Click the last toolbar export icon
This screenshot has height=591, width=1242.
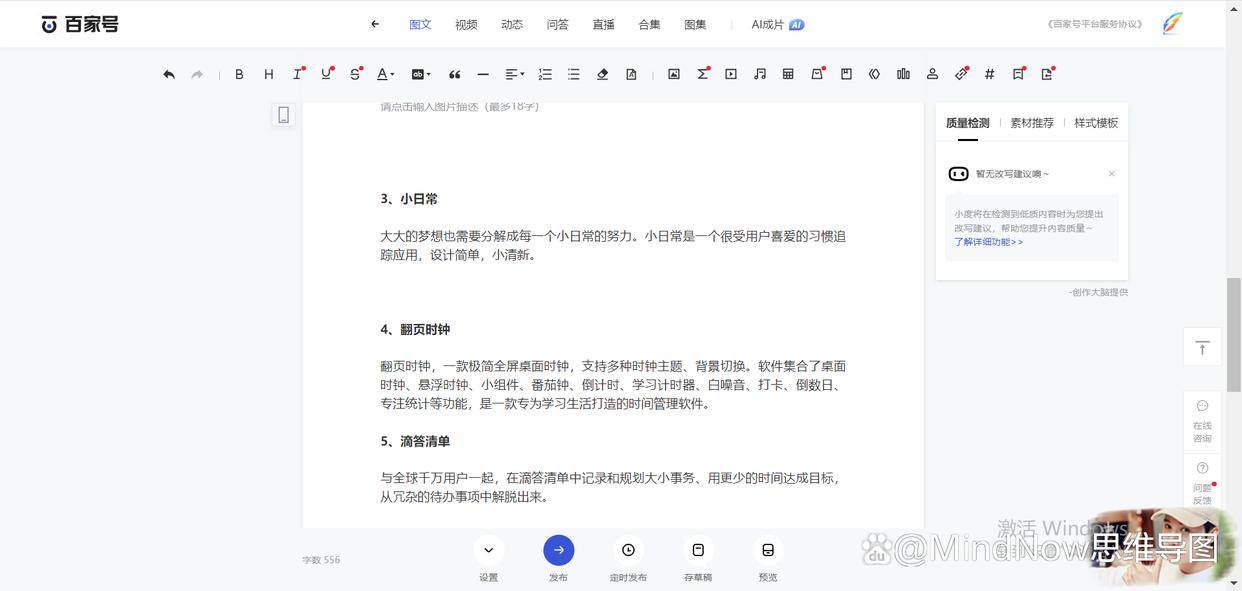pyautogui.click(x=1047, y=74)
